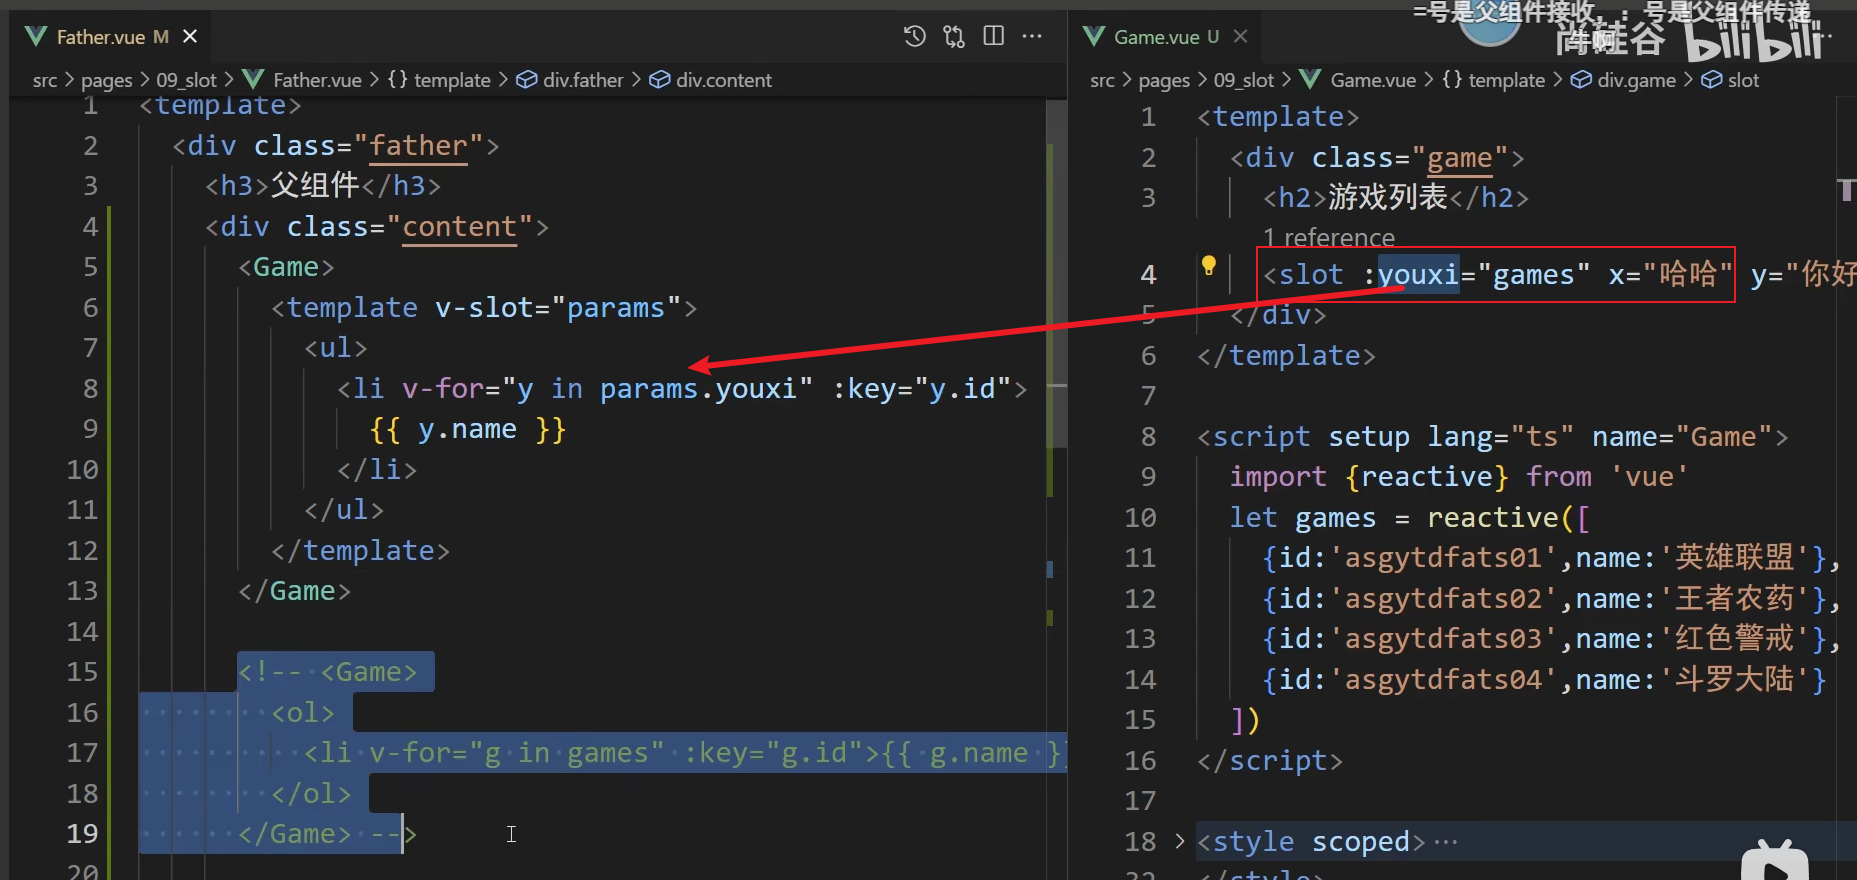Place cursor on 'reactive' in import line
1857x880 pixels.
tap(1426, 477)
